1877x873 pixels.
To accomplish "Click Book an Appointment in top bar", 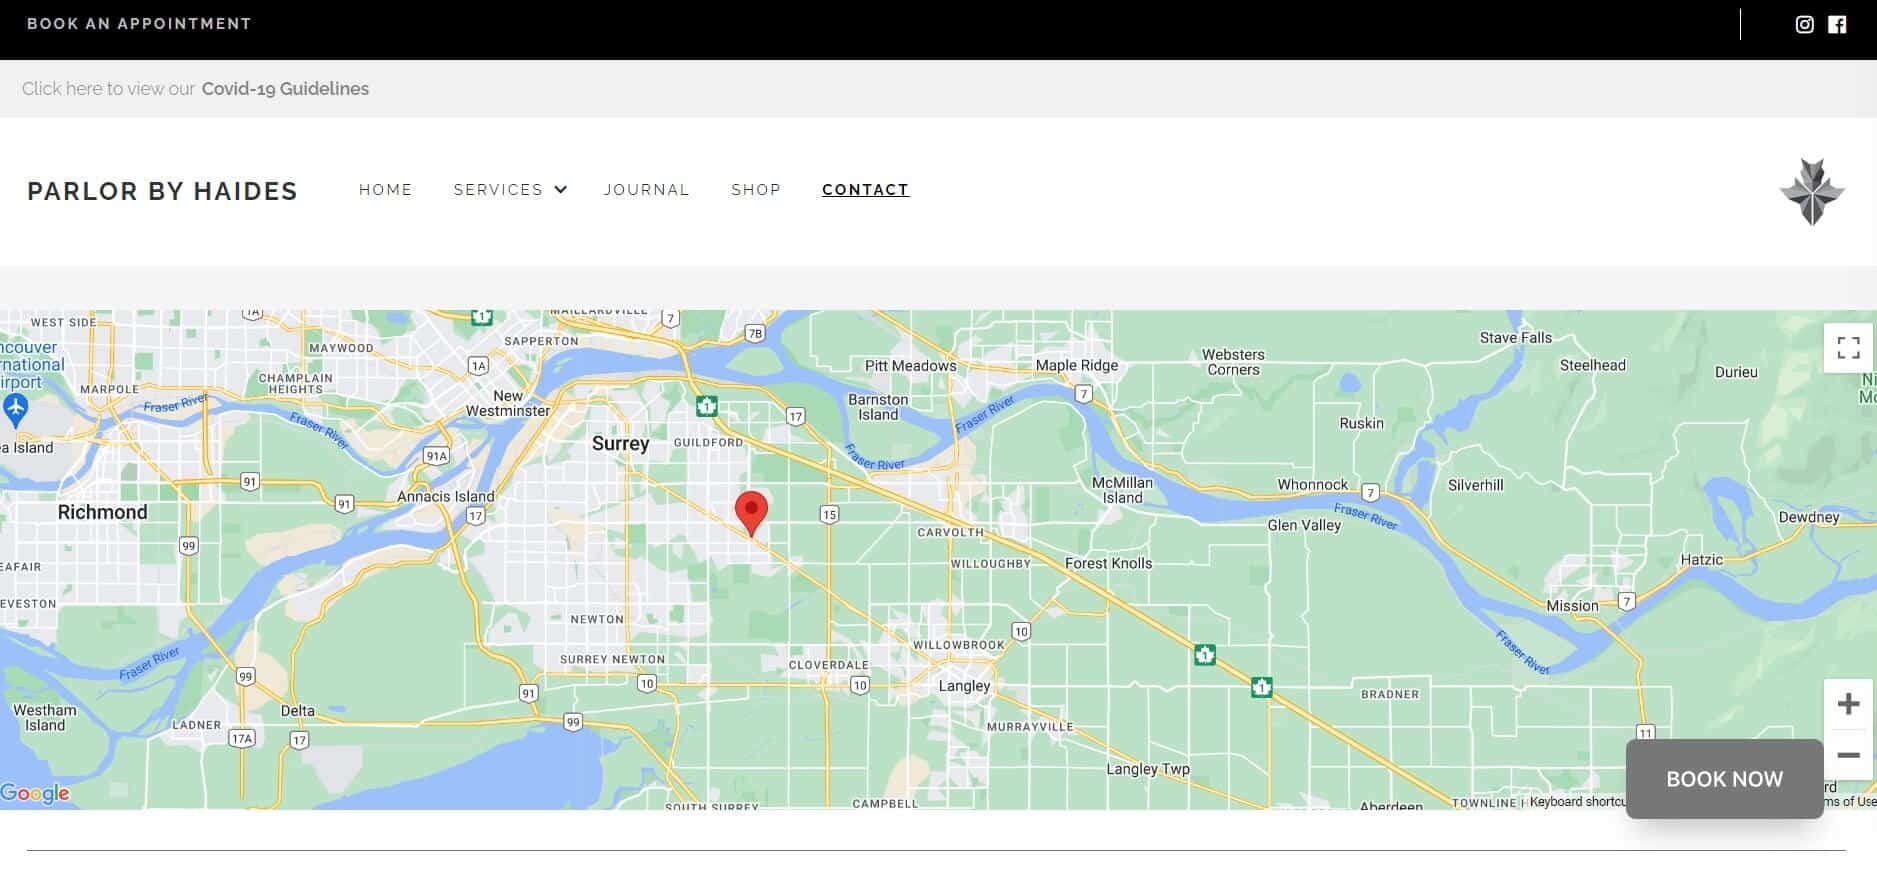I will coord(139,24).
